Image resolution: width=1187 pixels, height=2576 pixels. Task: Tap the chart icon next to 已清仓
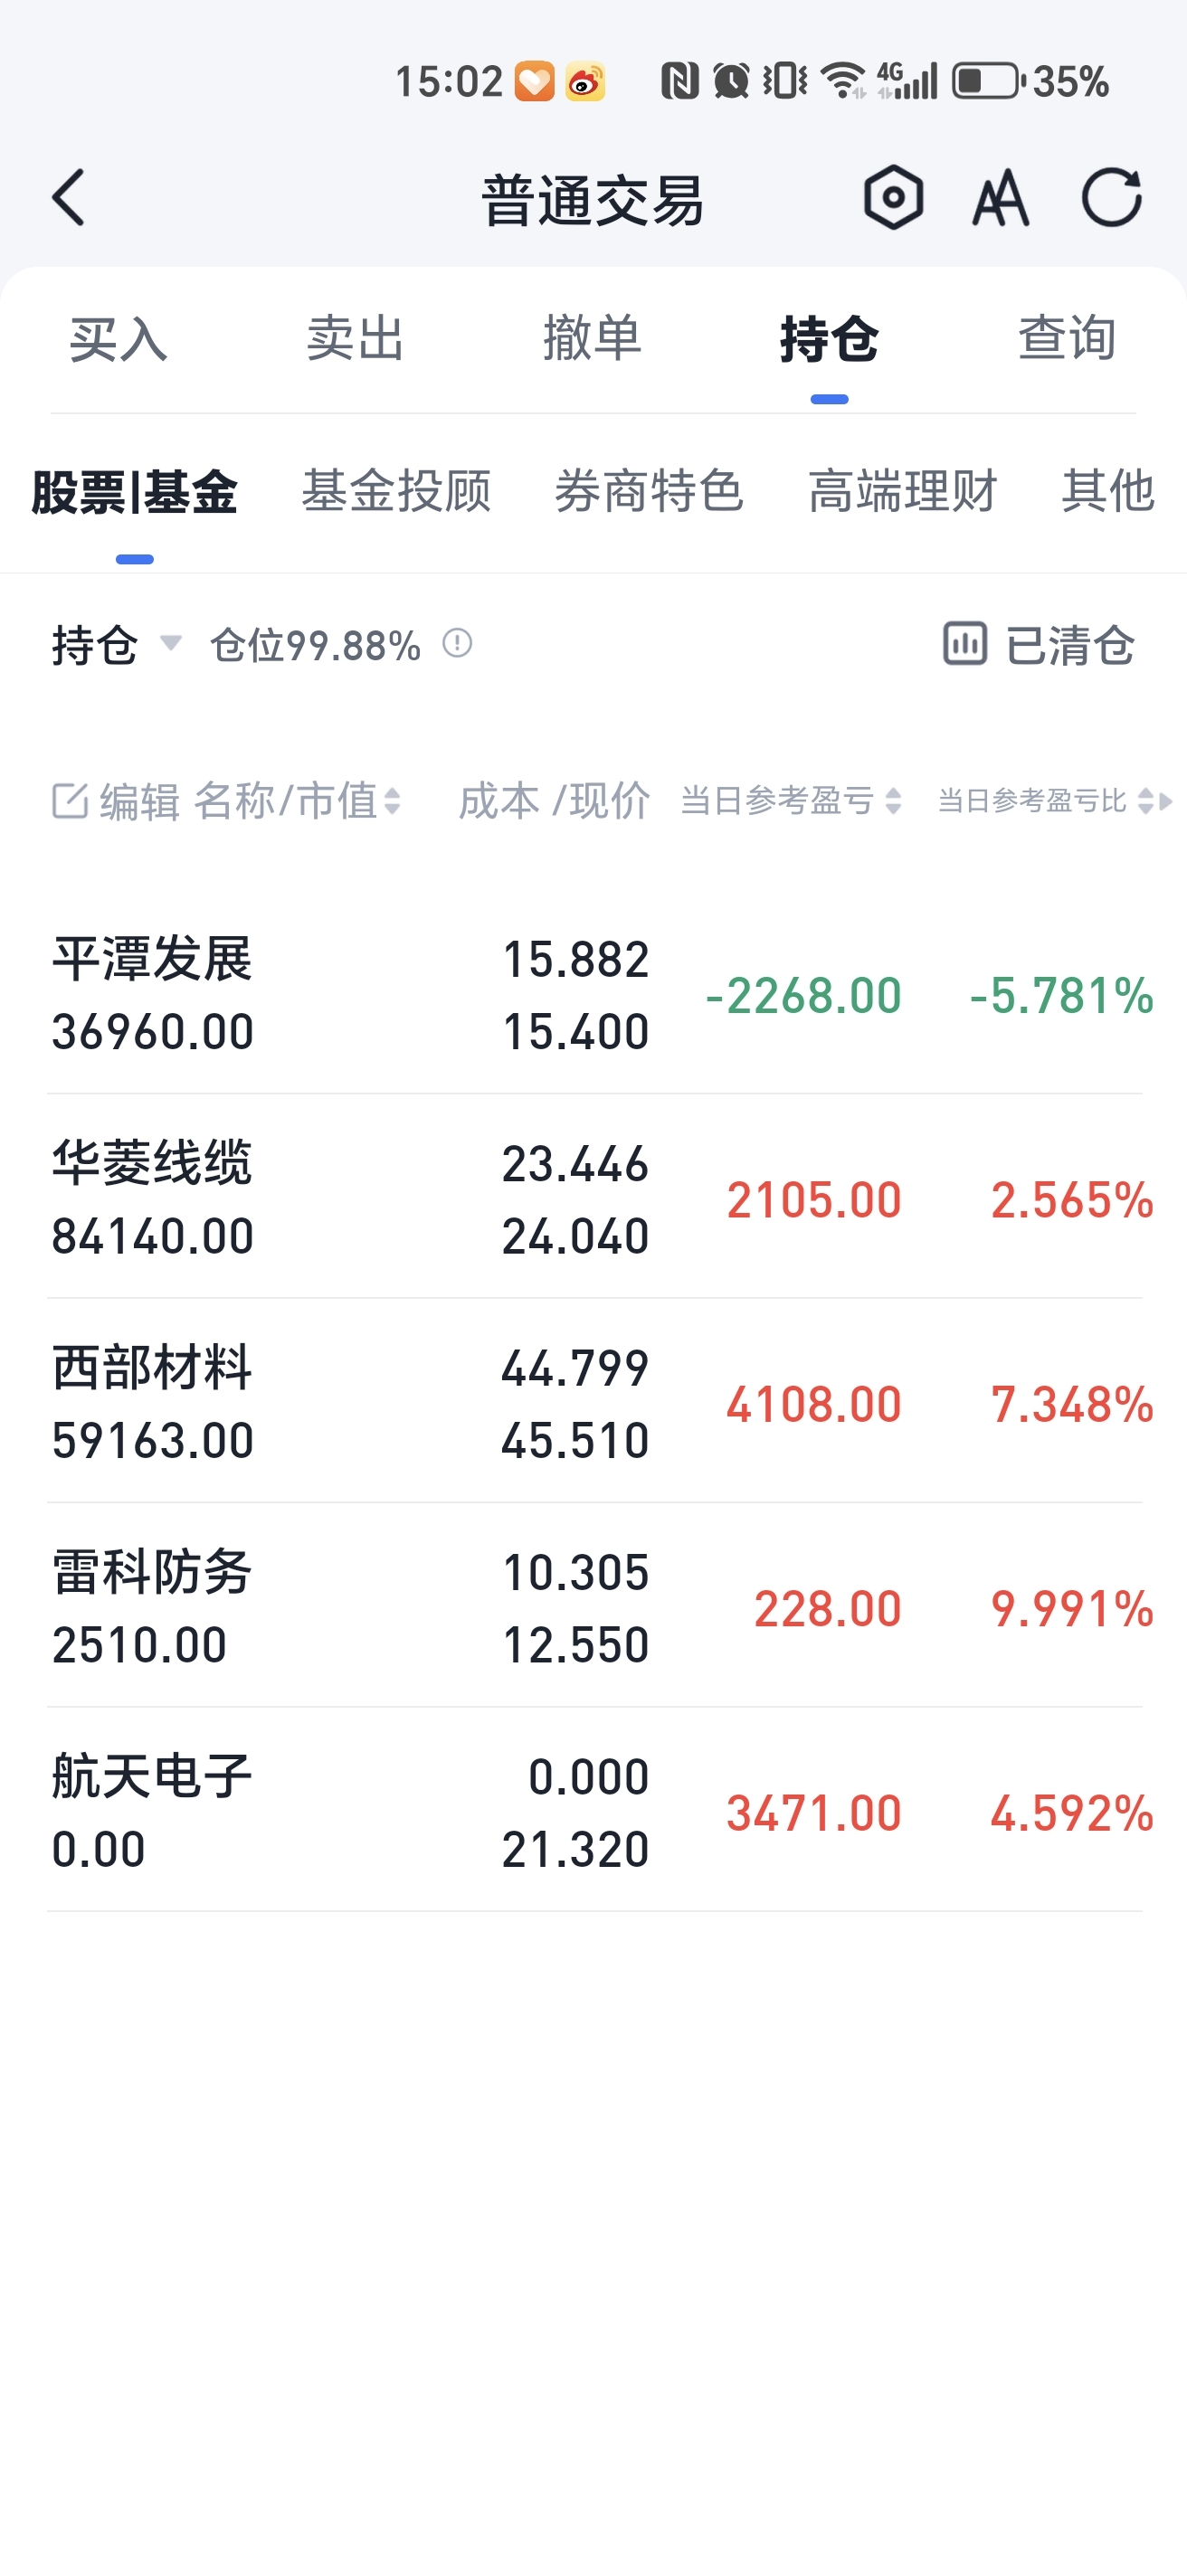965,643
